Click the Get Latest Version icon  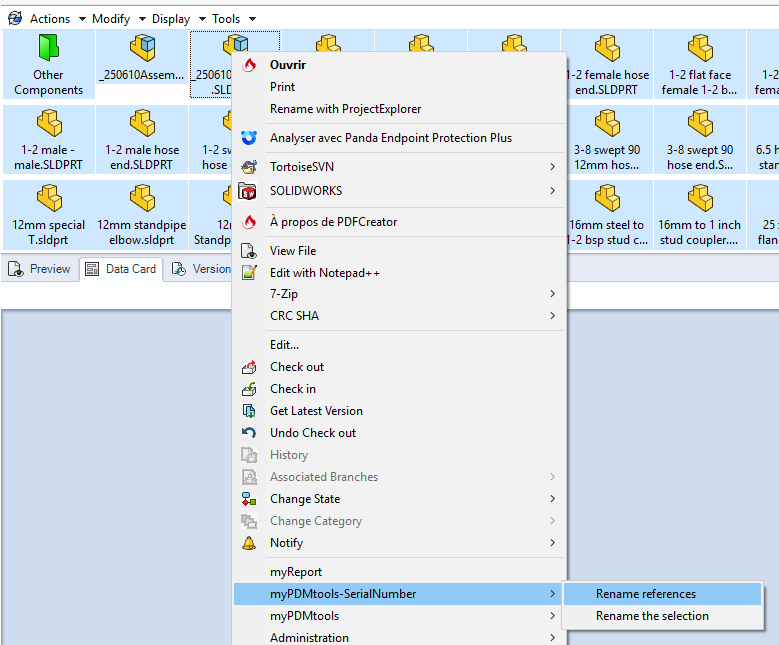tap(249, 411)
